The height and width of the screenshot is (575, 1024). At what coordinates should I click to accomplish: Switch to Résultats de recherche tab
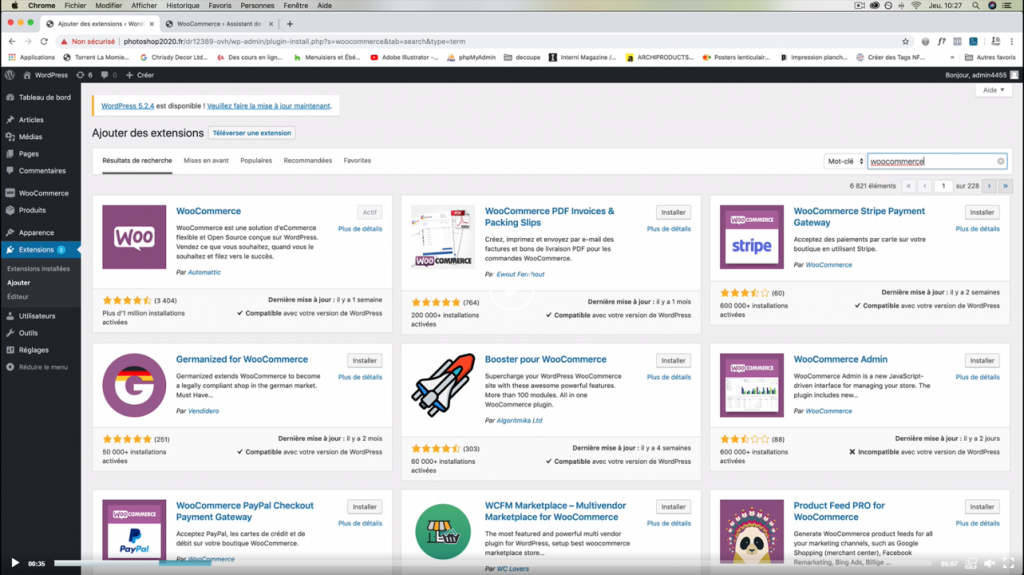pos(137,161)
